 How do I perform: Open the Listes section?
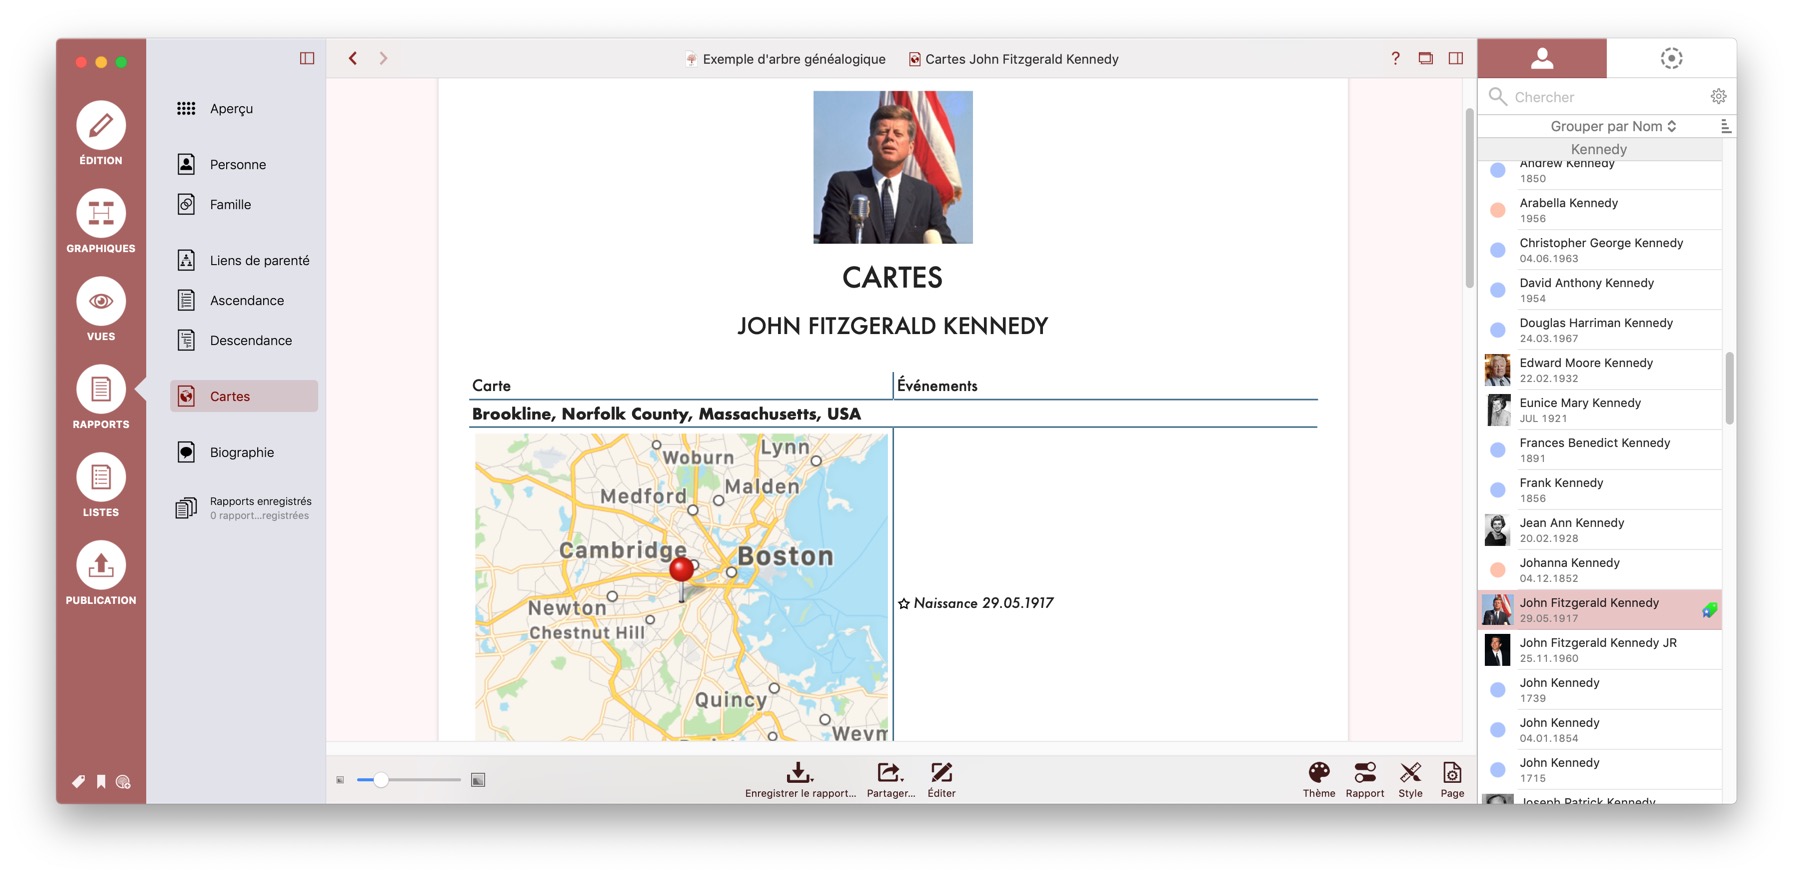101,485
